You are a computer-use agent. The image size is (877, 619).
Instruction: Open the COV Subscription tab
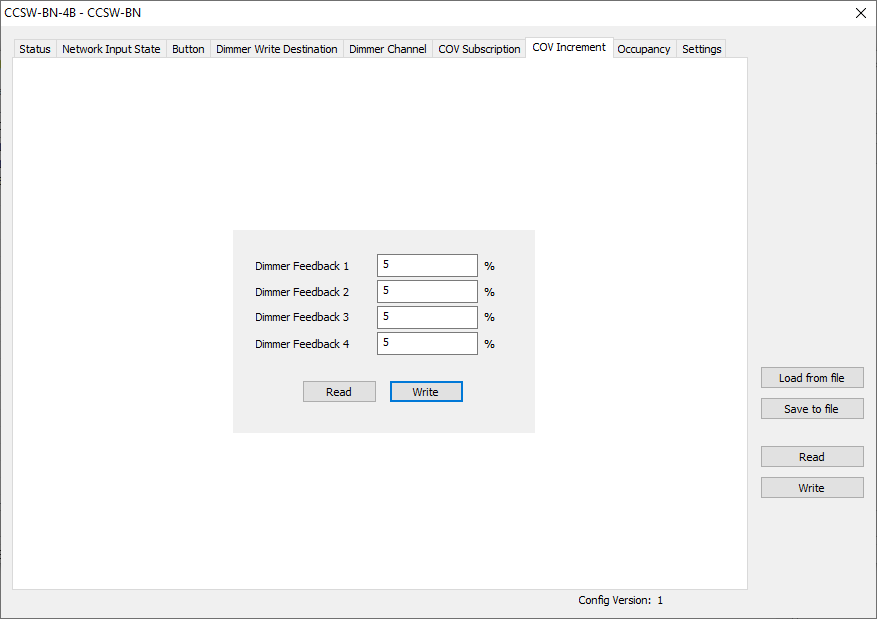pyautogui.click(x=479, y=49)
